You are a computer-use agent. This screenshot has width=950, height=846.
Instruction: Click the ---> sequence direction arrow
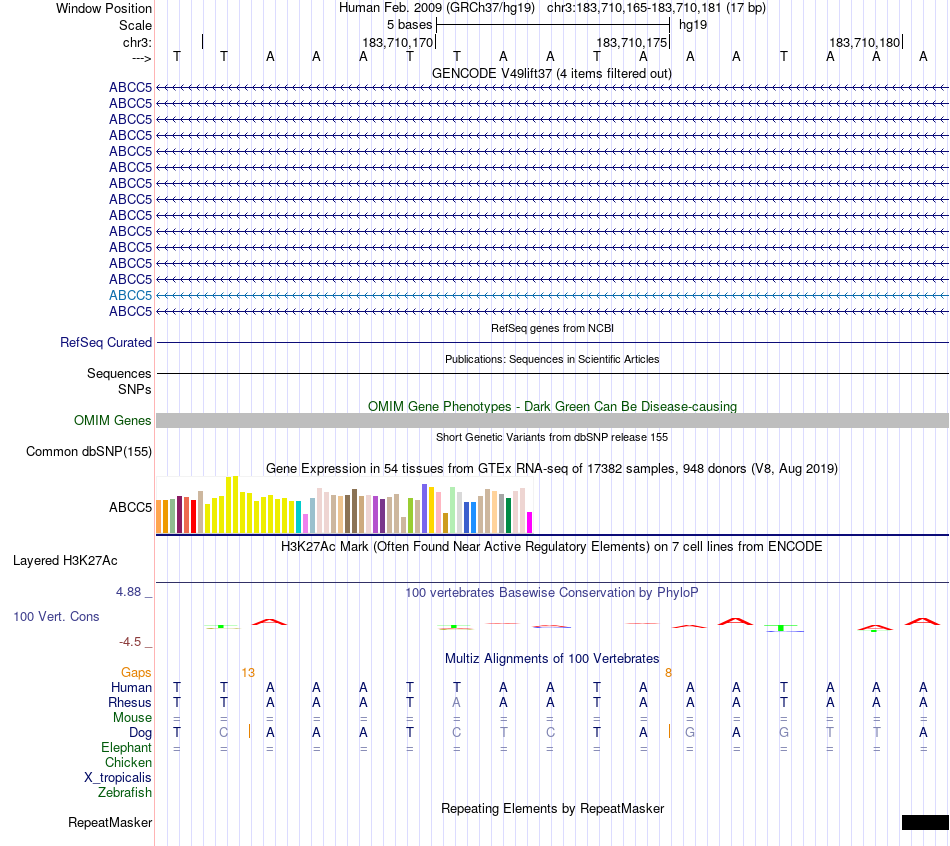pyautogui.click(x=141, y=58)
